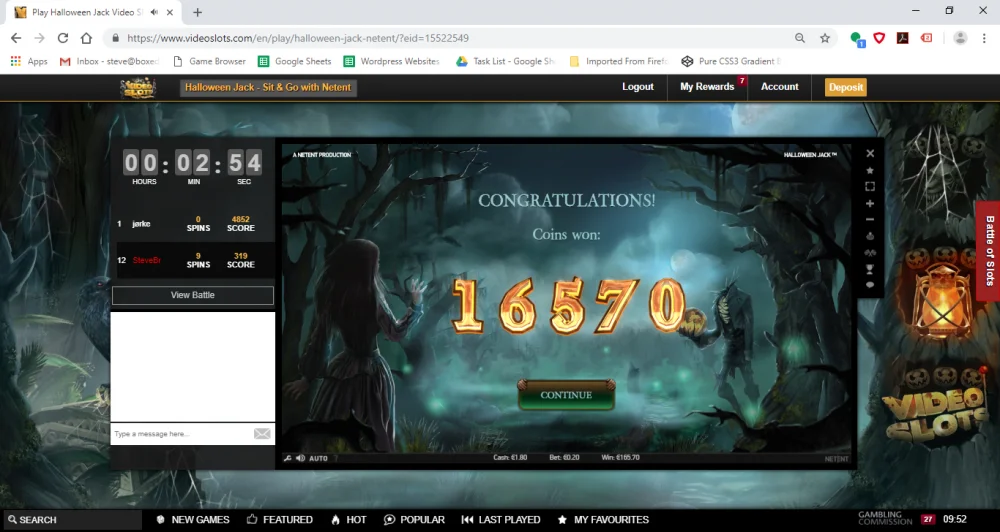Open the Imported From Firefox bookmarks folder

618,61
